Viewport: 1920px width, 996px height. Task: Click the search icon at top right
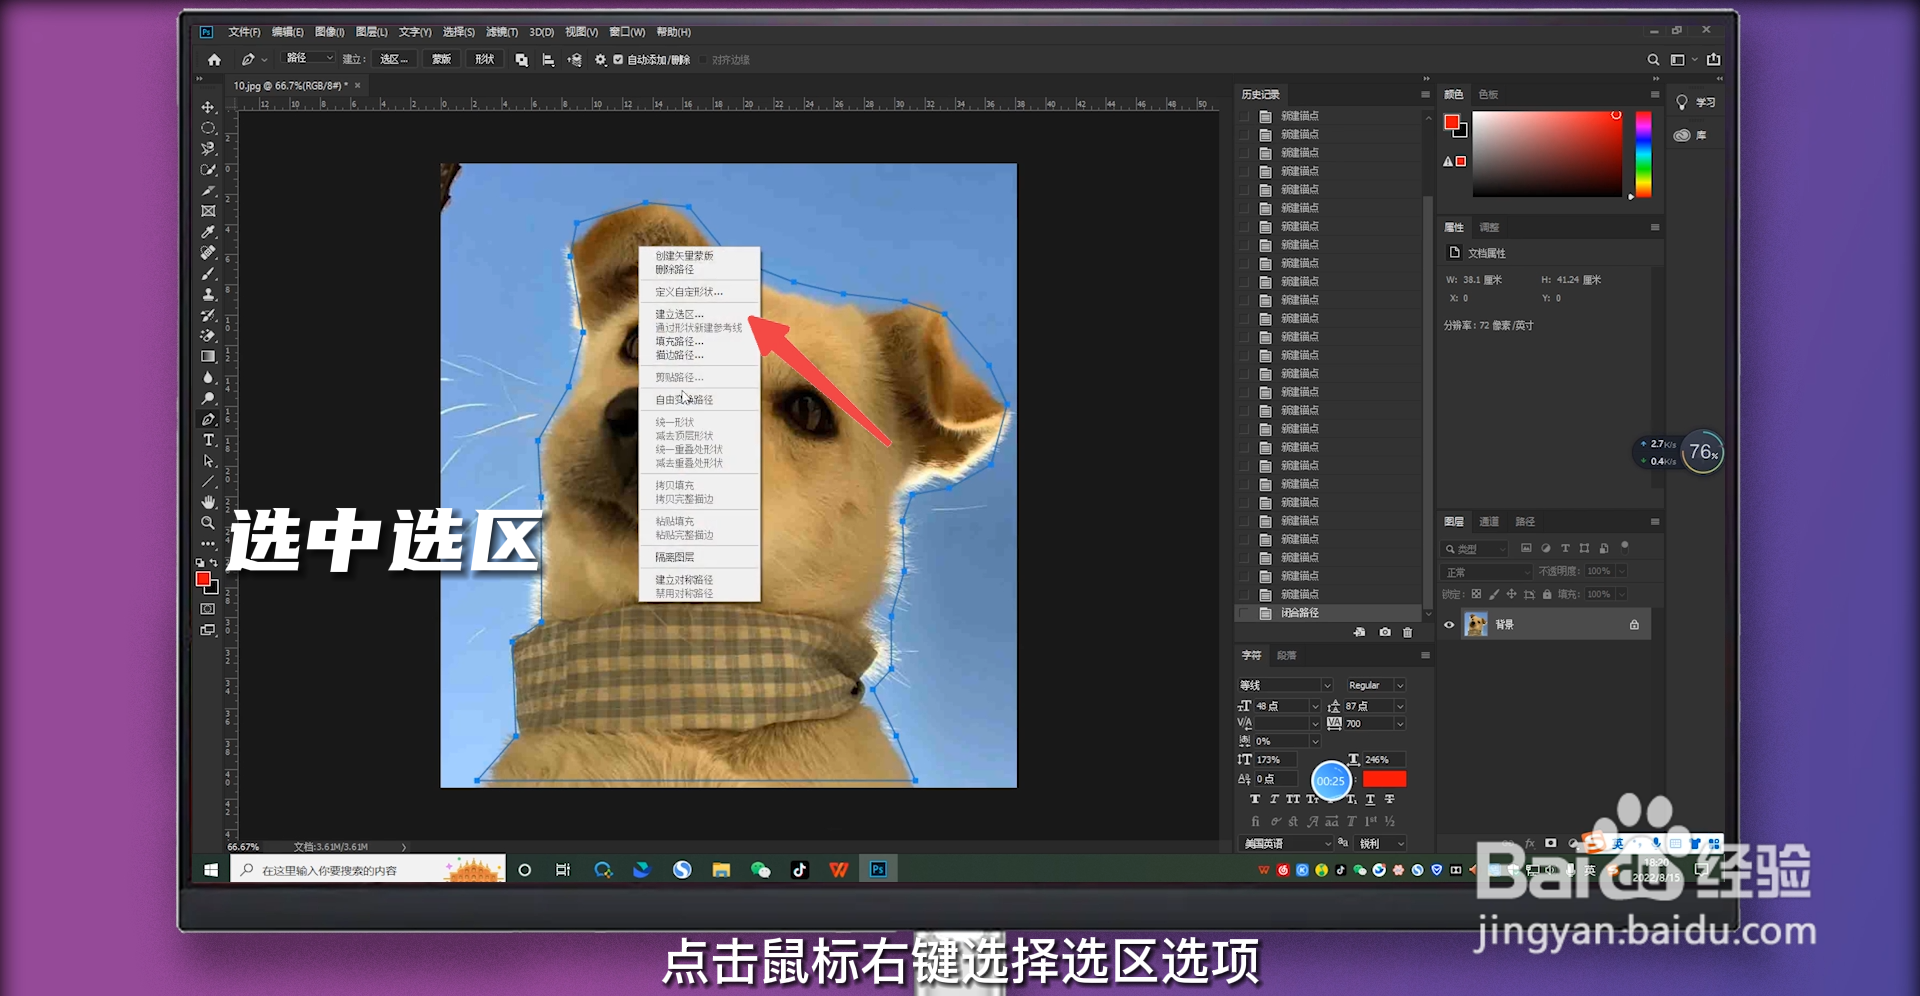[1653, 60]
